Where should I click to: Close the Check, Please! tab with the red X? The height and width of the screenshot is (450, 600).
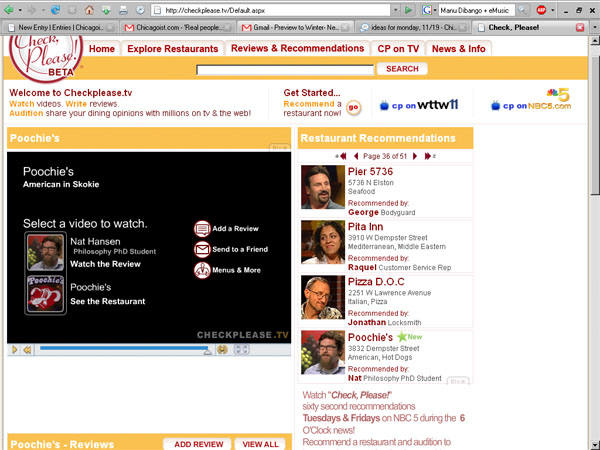[580, 27]
